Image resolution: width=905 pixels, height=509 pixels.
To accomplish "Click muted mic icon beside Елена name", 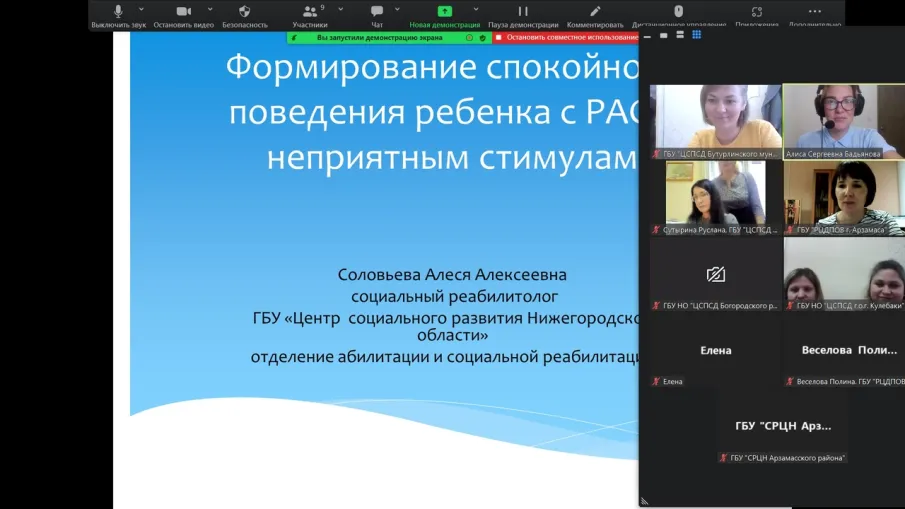I will click(656, 381).
